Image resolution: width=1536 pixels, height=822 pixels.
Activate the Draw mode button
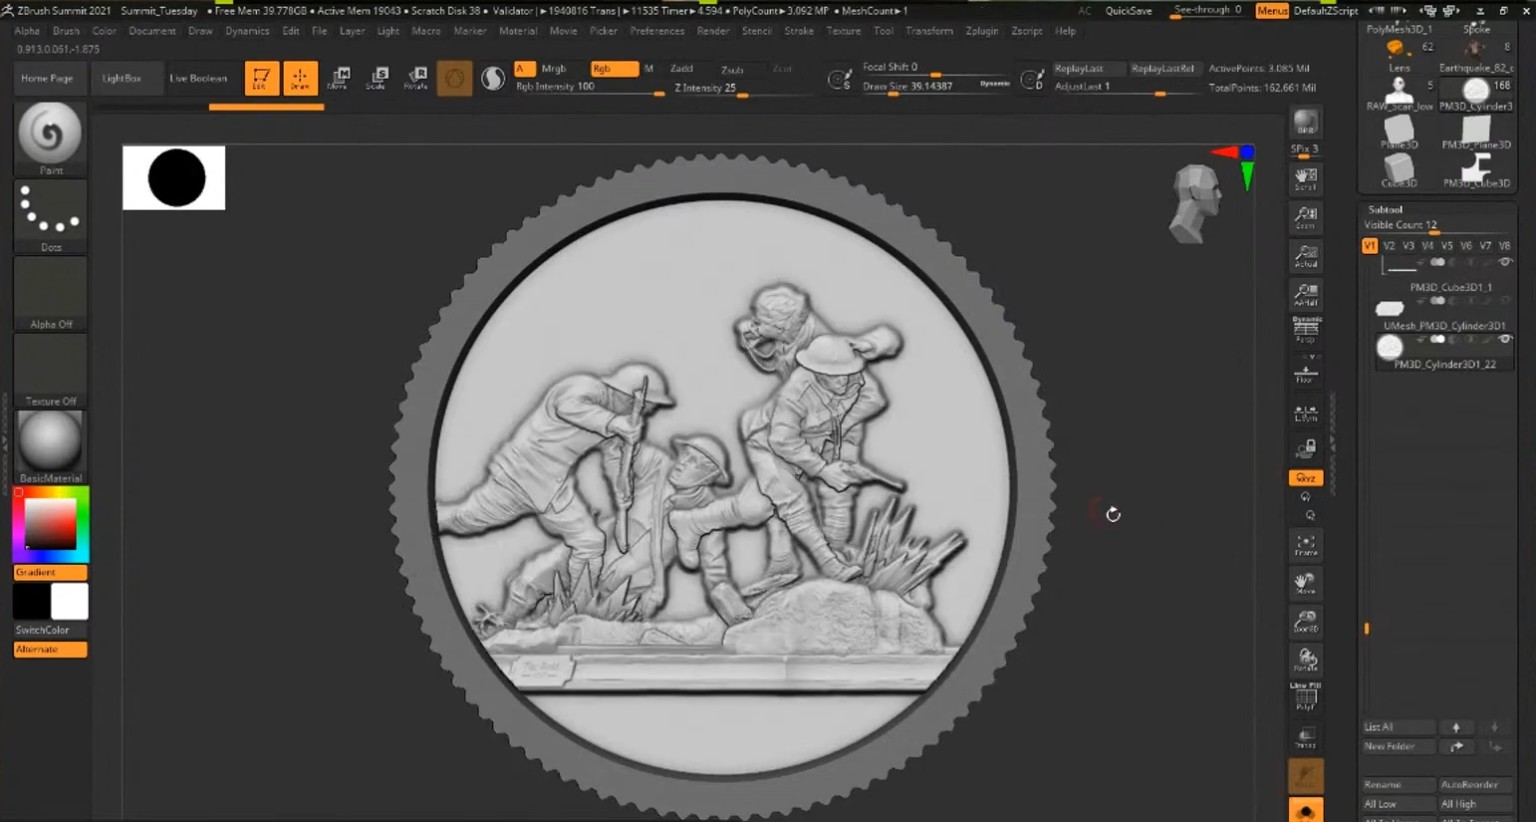(x=300, y=78)
